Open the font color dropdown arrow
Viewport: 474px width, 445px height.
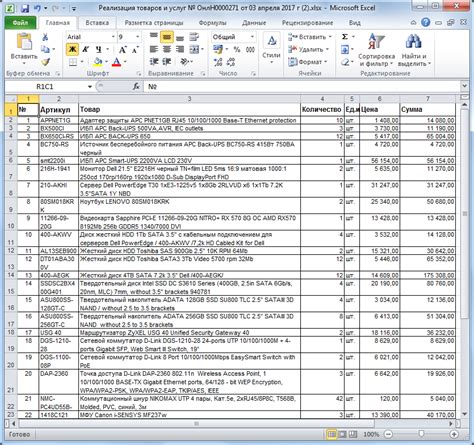pyautogui.click(x=125, y=62)
